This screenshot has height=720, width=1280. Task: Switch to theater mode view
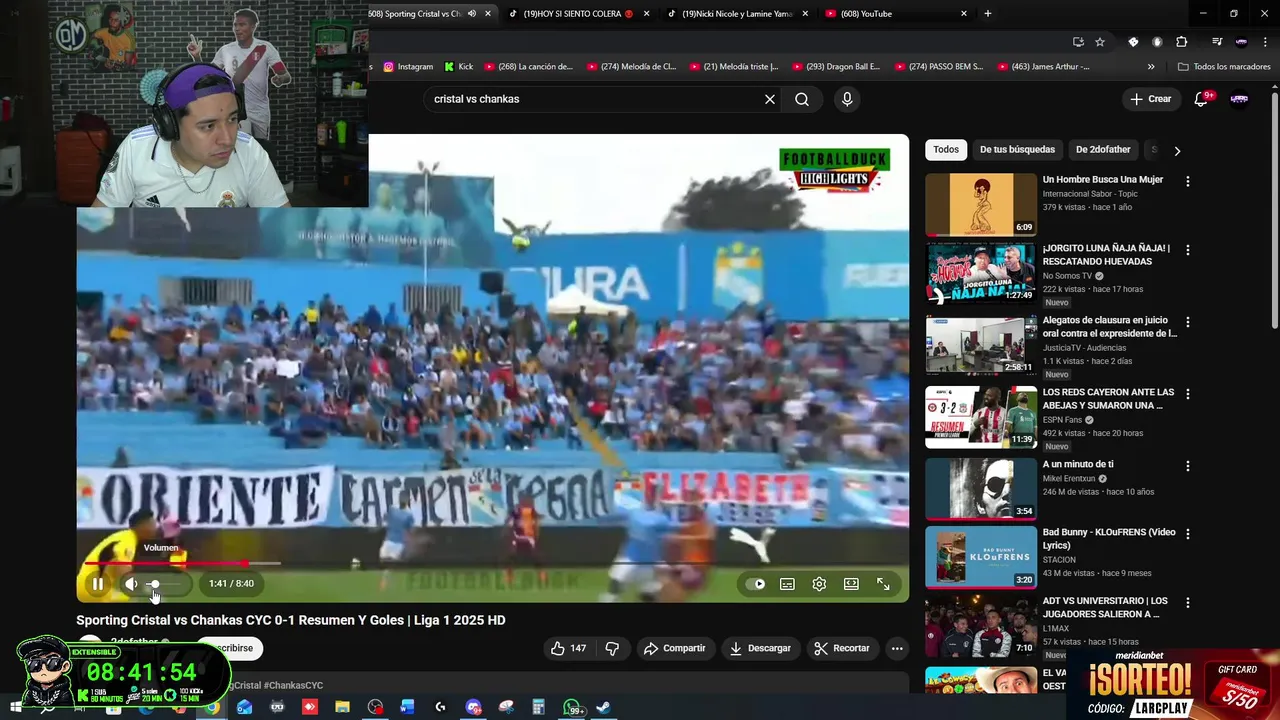(851, 584)
